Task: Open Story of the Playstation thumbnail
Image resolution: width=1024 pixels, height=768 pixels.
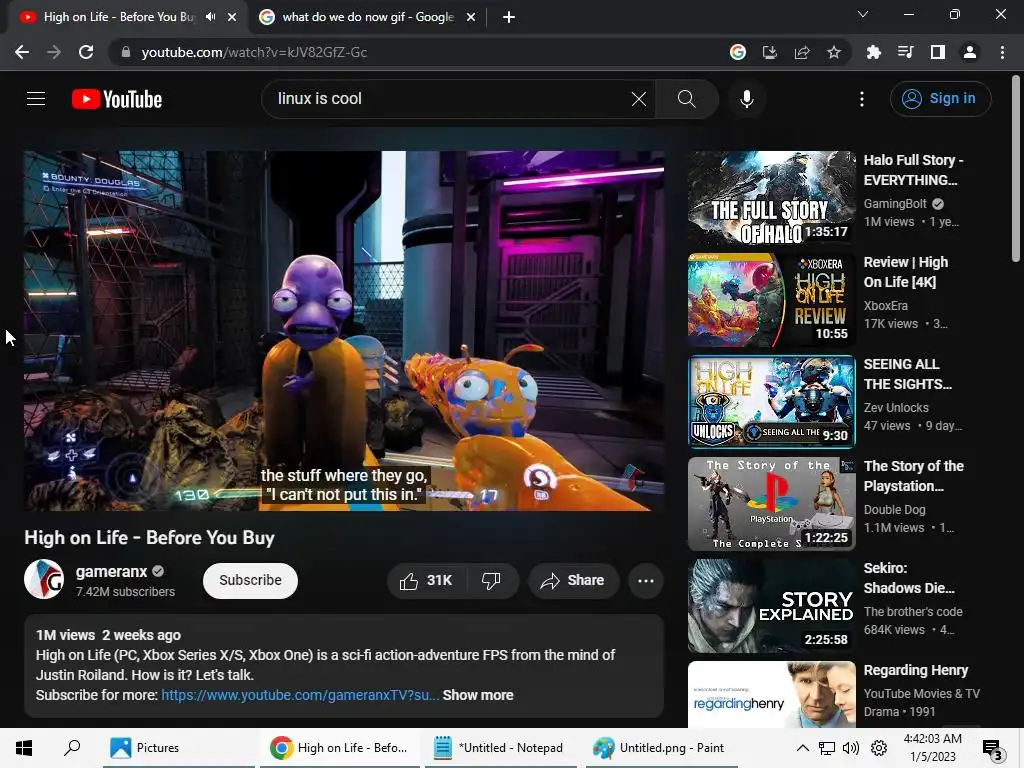Action: tap(771, 504)
